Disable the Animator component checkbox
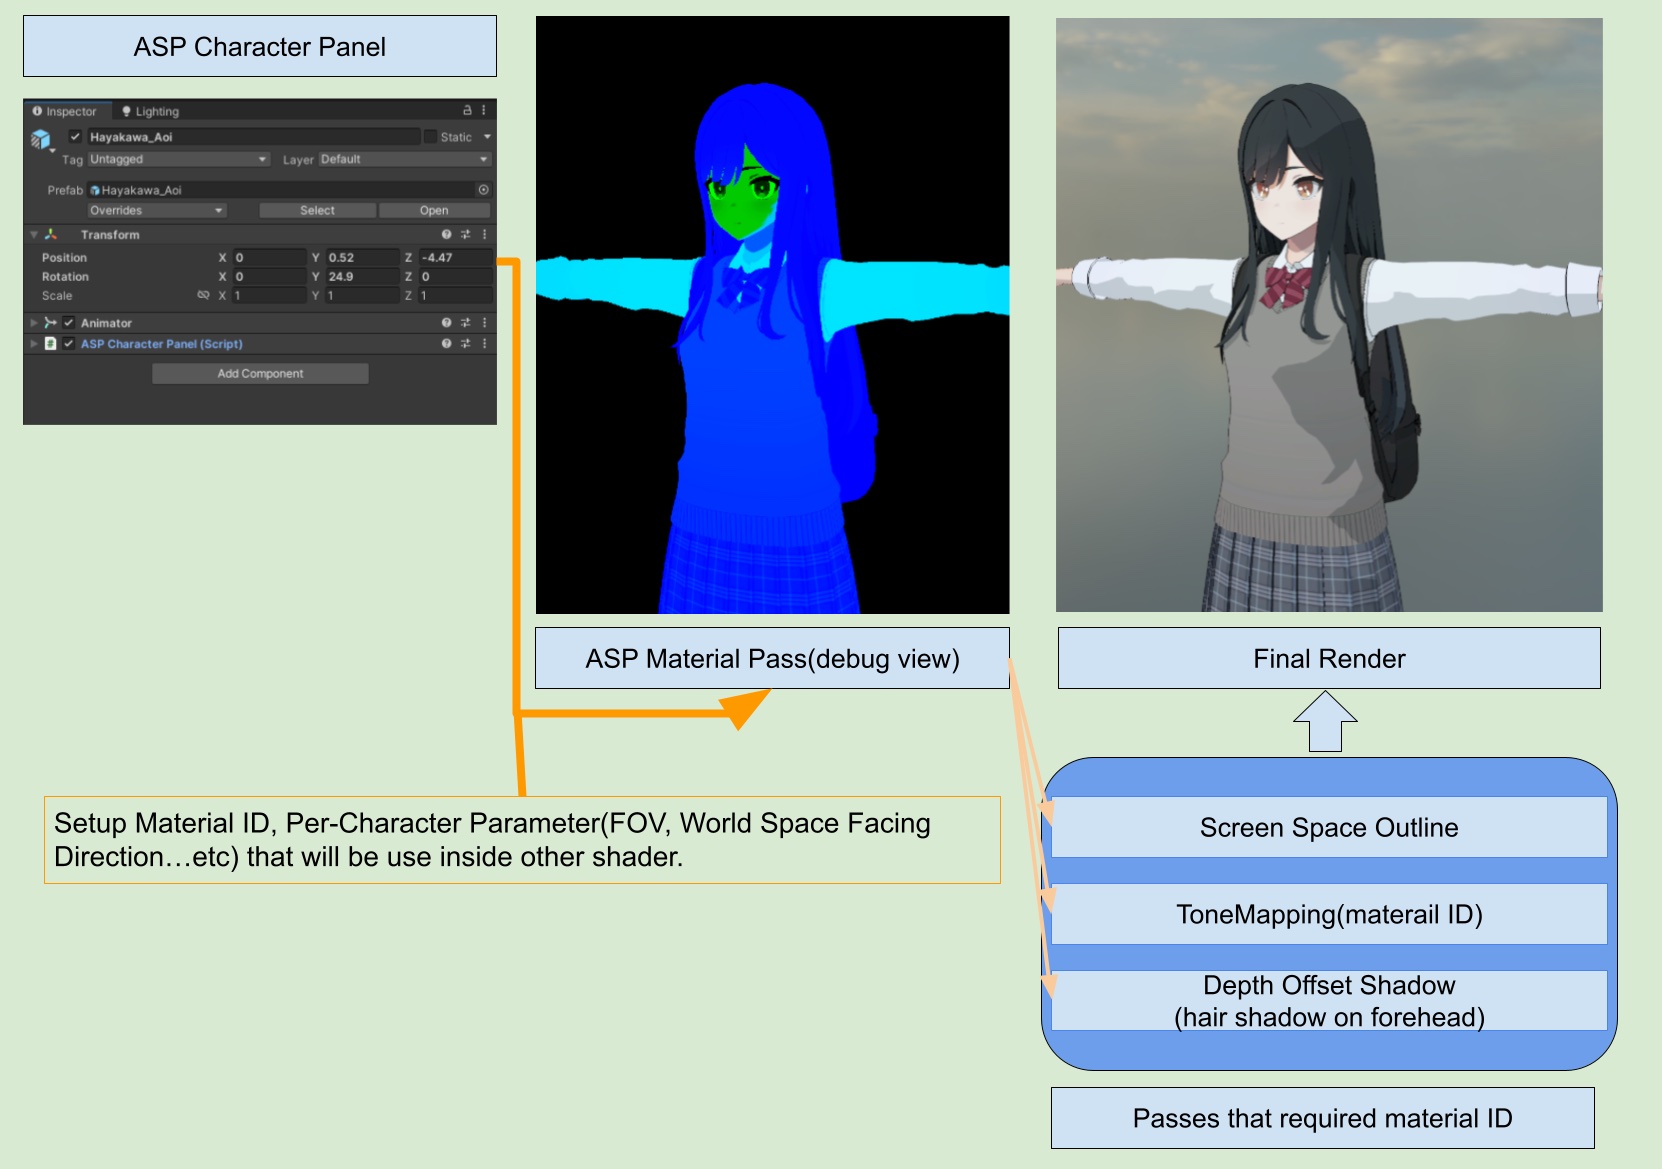 [69, 323]
